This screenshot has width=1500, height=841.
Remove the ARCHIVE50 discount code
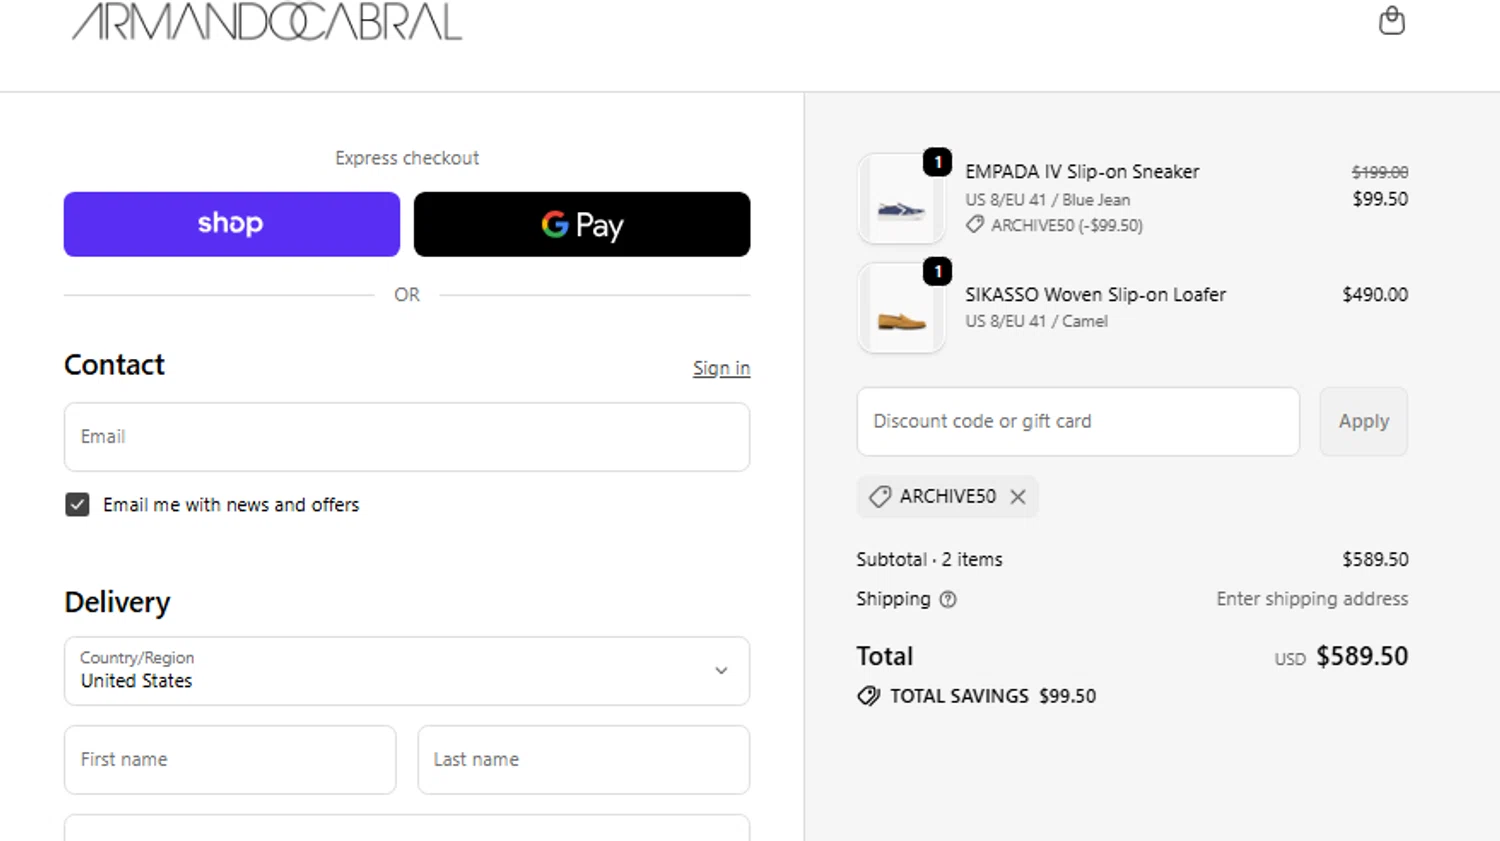pos(1018,497)
